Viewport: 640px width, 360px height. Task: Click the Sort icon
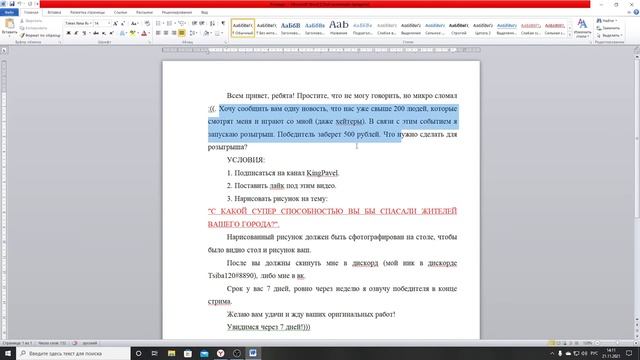[x=212, y=24]
